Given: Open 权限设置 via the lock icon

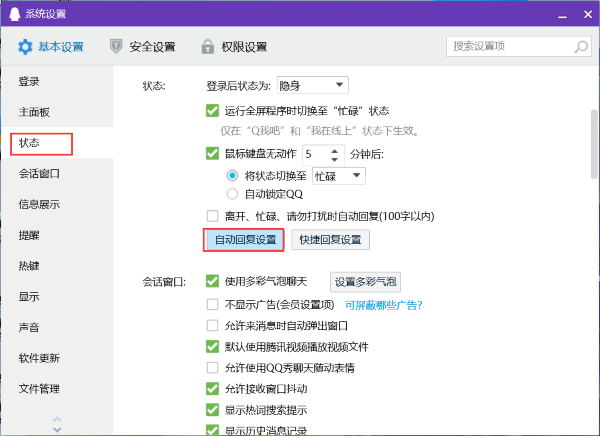Looking at the screenshot, I should [x=207, y=47].
